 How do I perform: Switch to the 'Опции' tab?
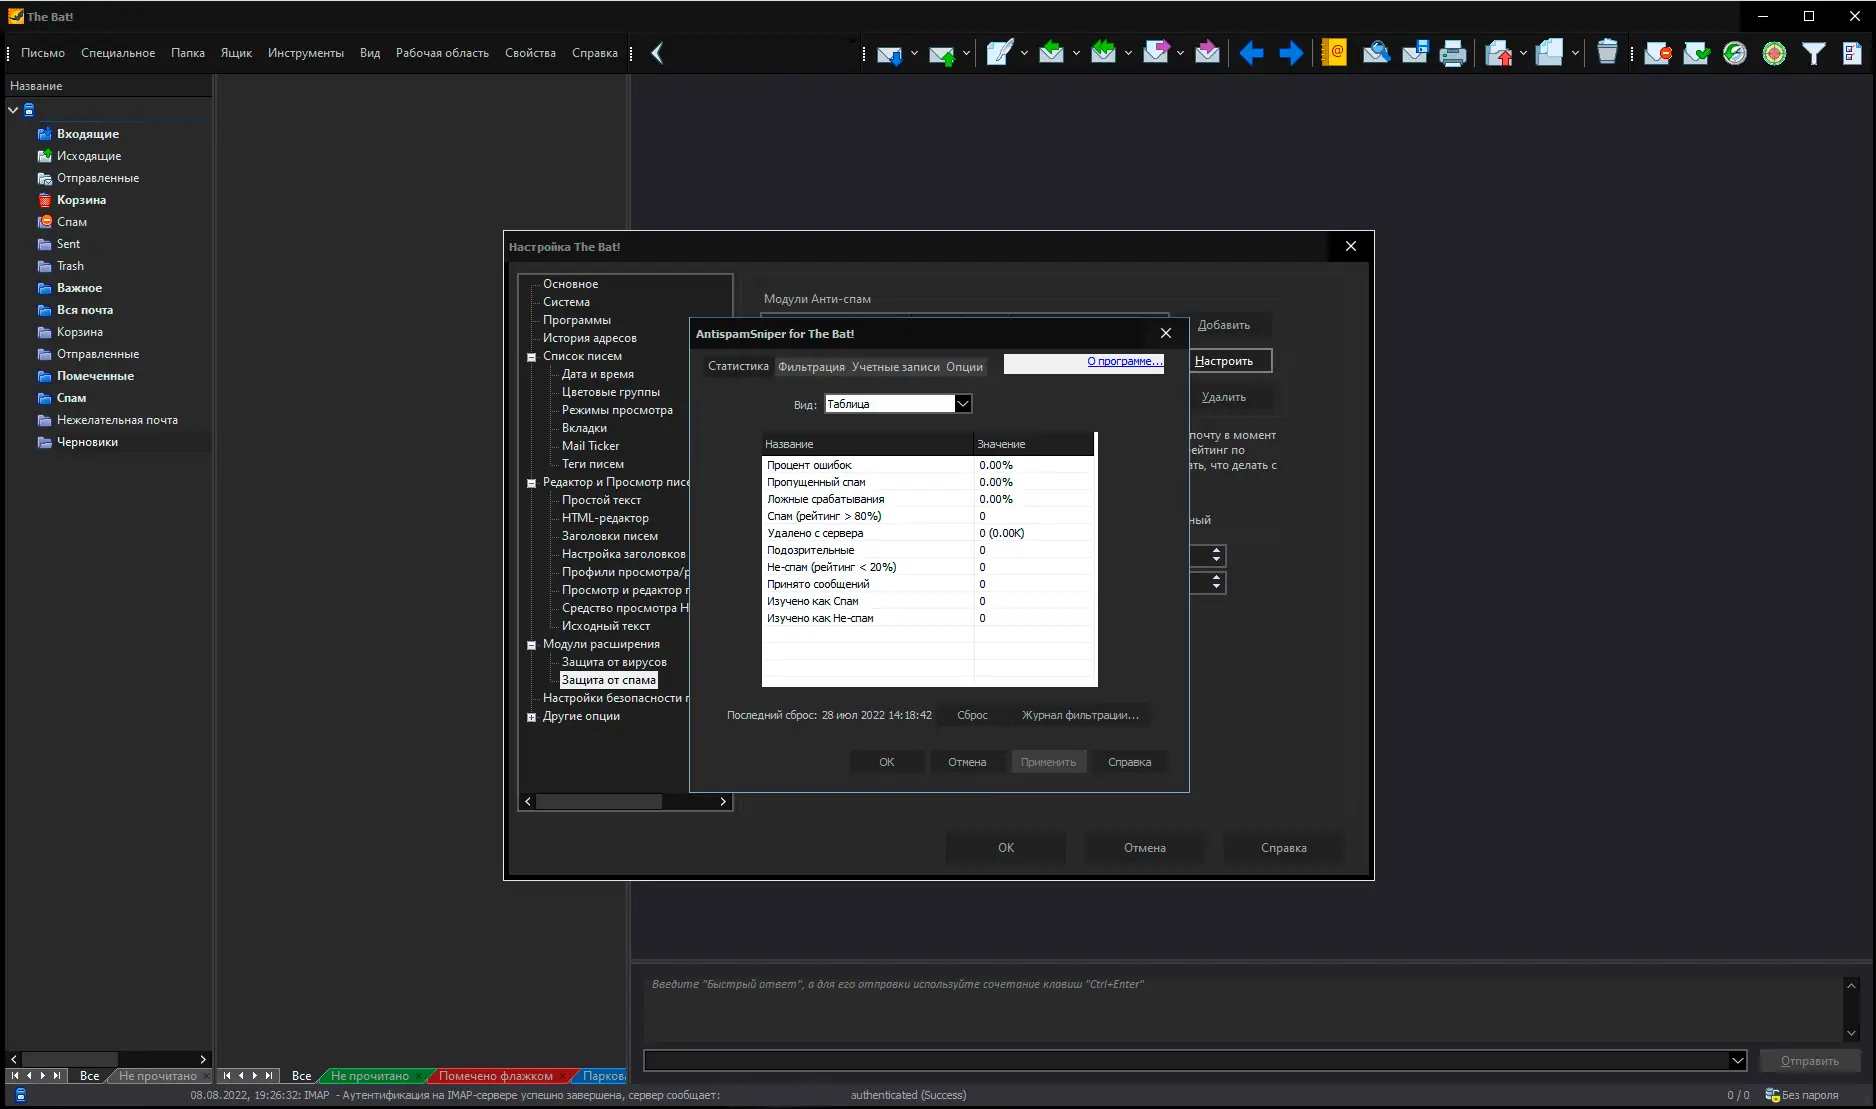click(965, 367)
